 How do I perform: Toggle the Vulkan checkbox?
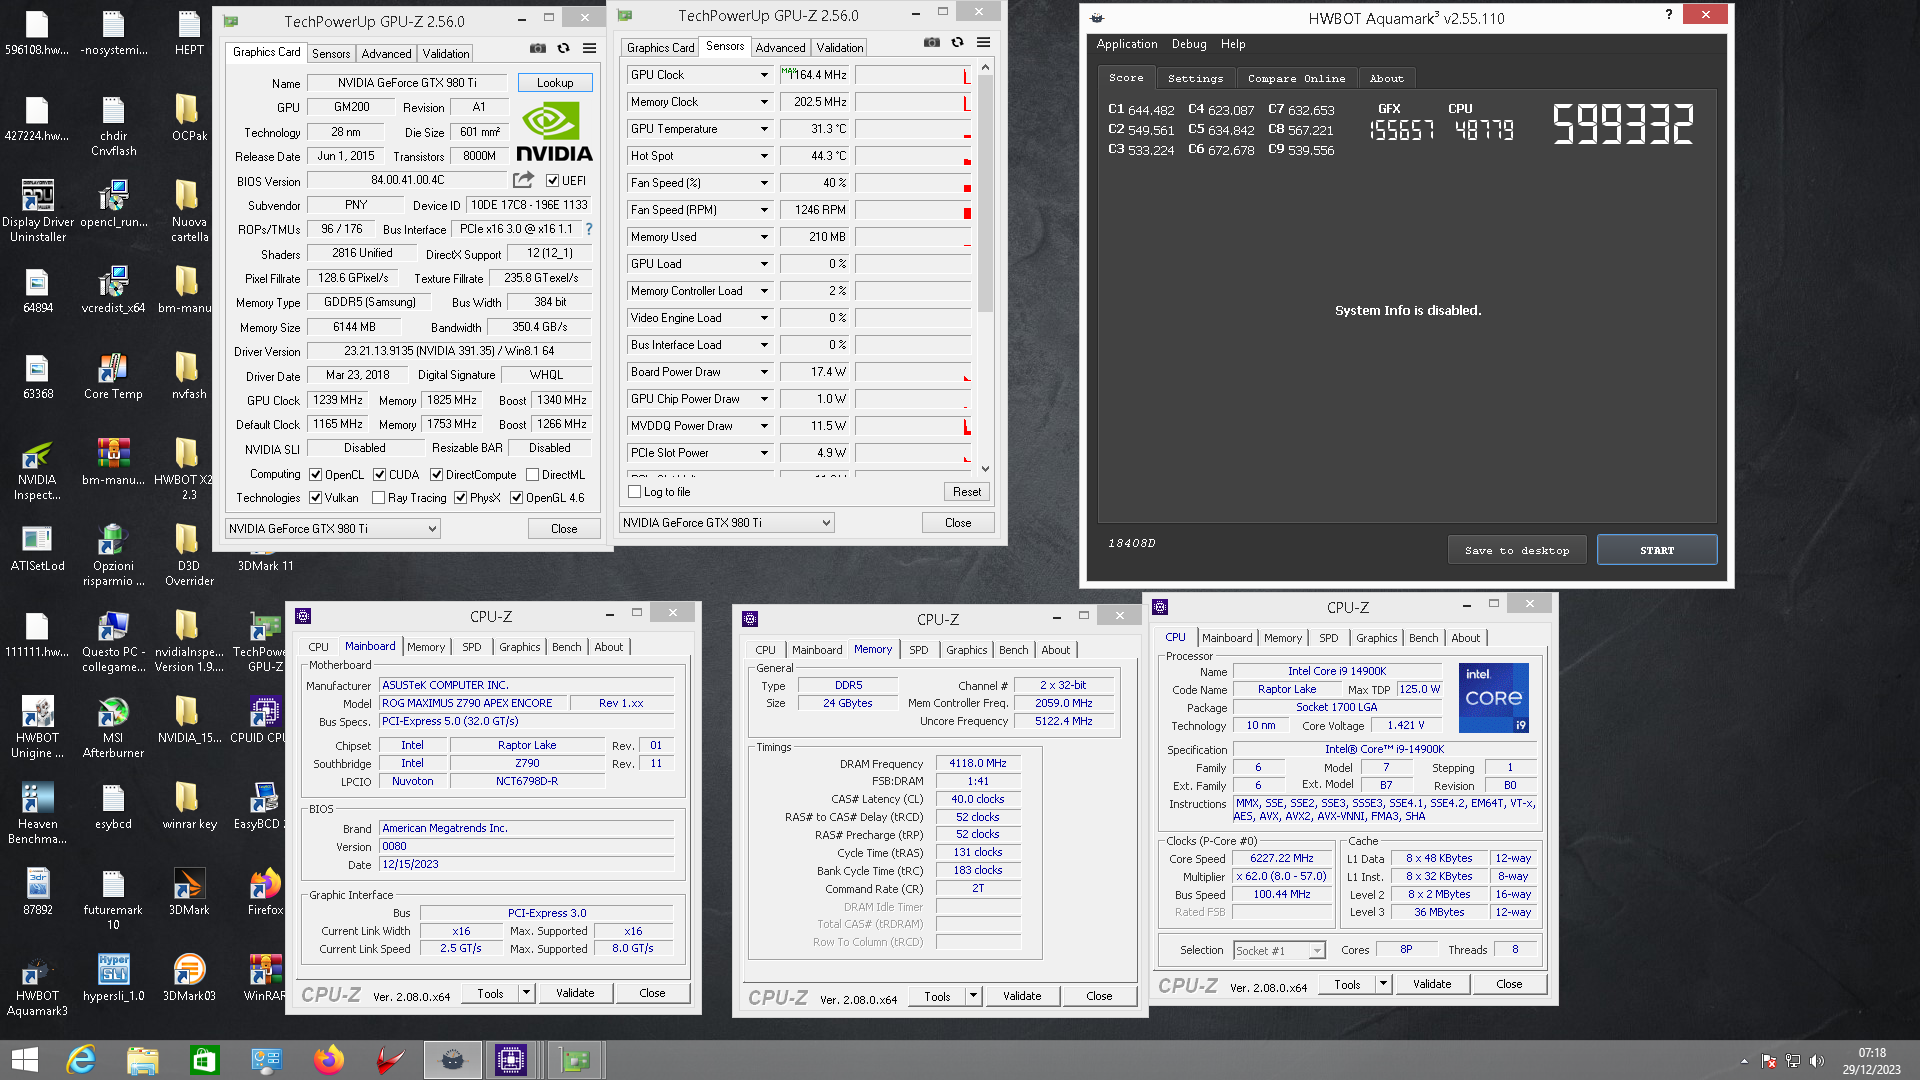pyautogui.click(x=316, y=498)
